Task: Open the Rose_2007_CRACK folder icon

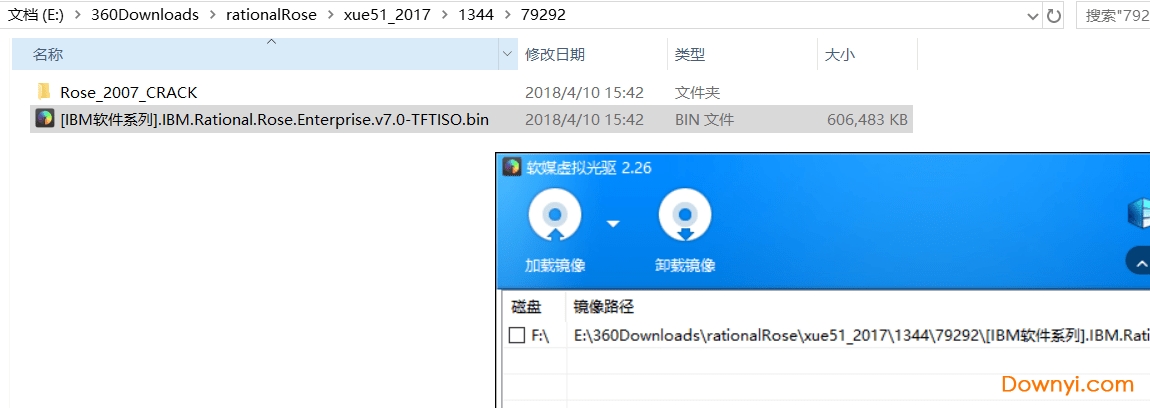Action: 45,92
